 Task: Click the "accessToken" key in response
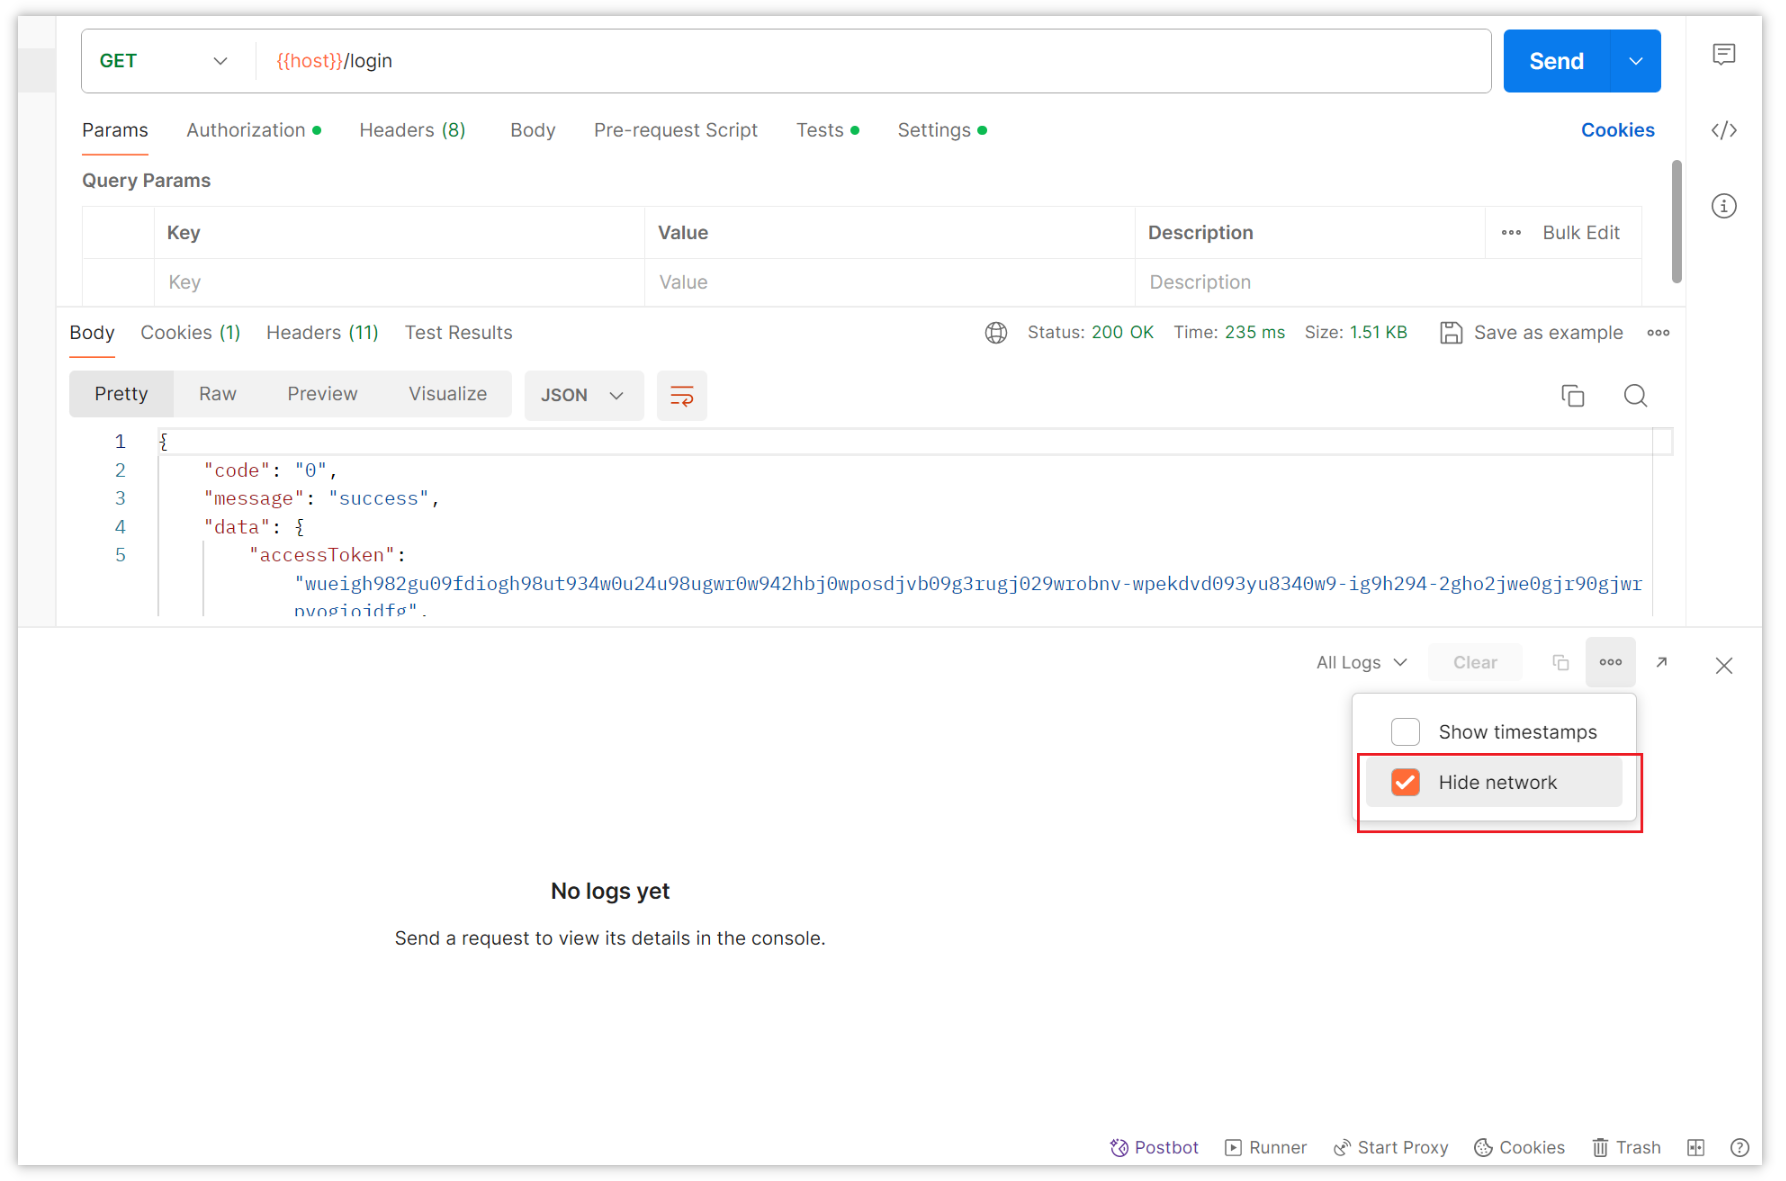click(x=322, y=555)
